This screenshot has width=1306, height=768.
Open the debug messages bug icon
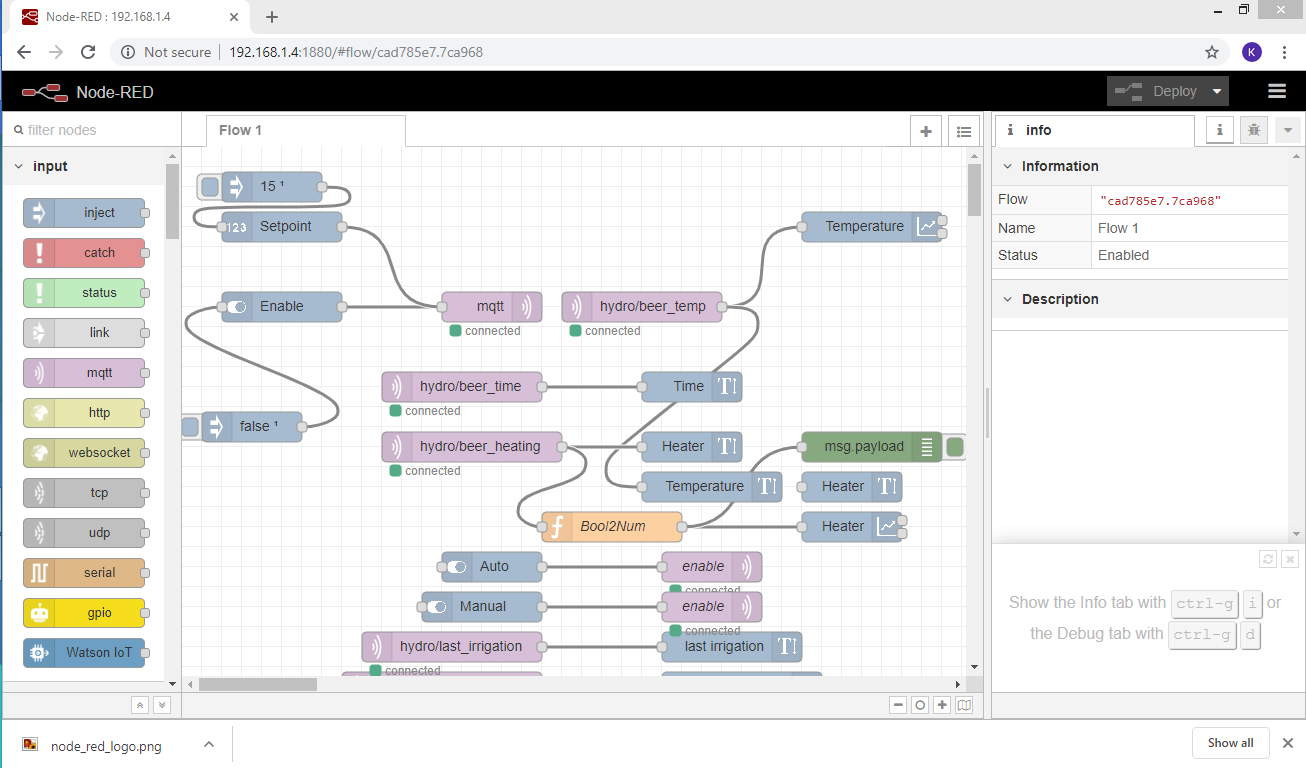1253,130
